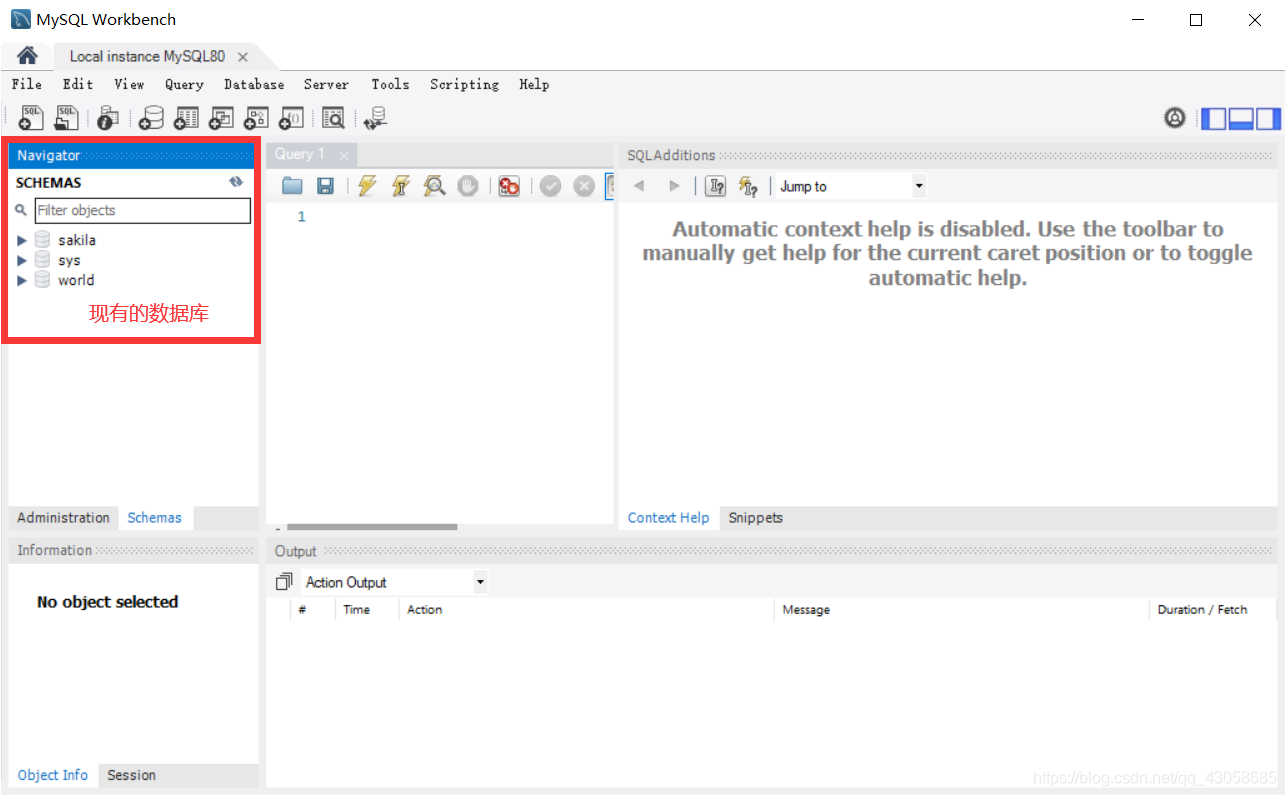Create a new function icon

(291, 118)
